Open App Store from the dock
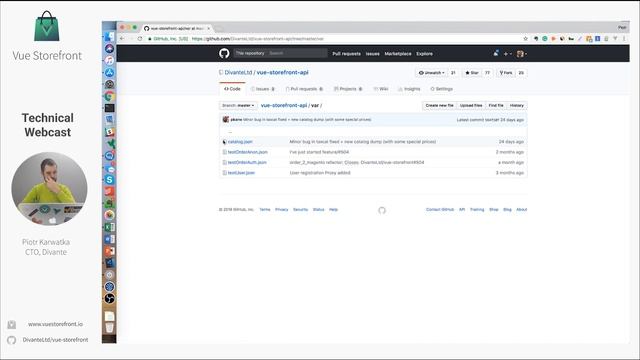The height and width of the screenshot is (360, 640). pos(109,72)
